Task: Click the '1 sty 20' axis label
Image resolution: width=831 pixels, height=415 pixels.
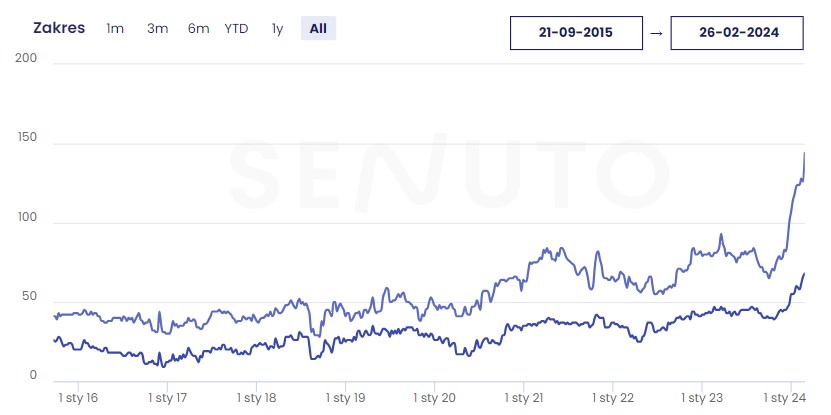Action: [434, 397]
